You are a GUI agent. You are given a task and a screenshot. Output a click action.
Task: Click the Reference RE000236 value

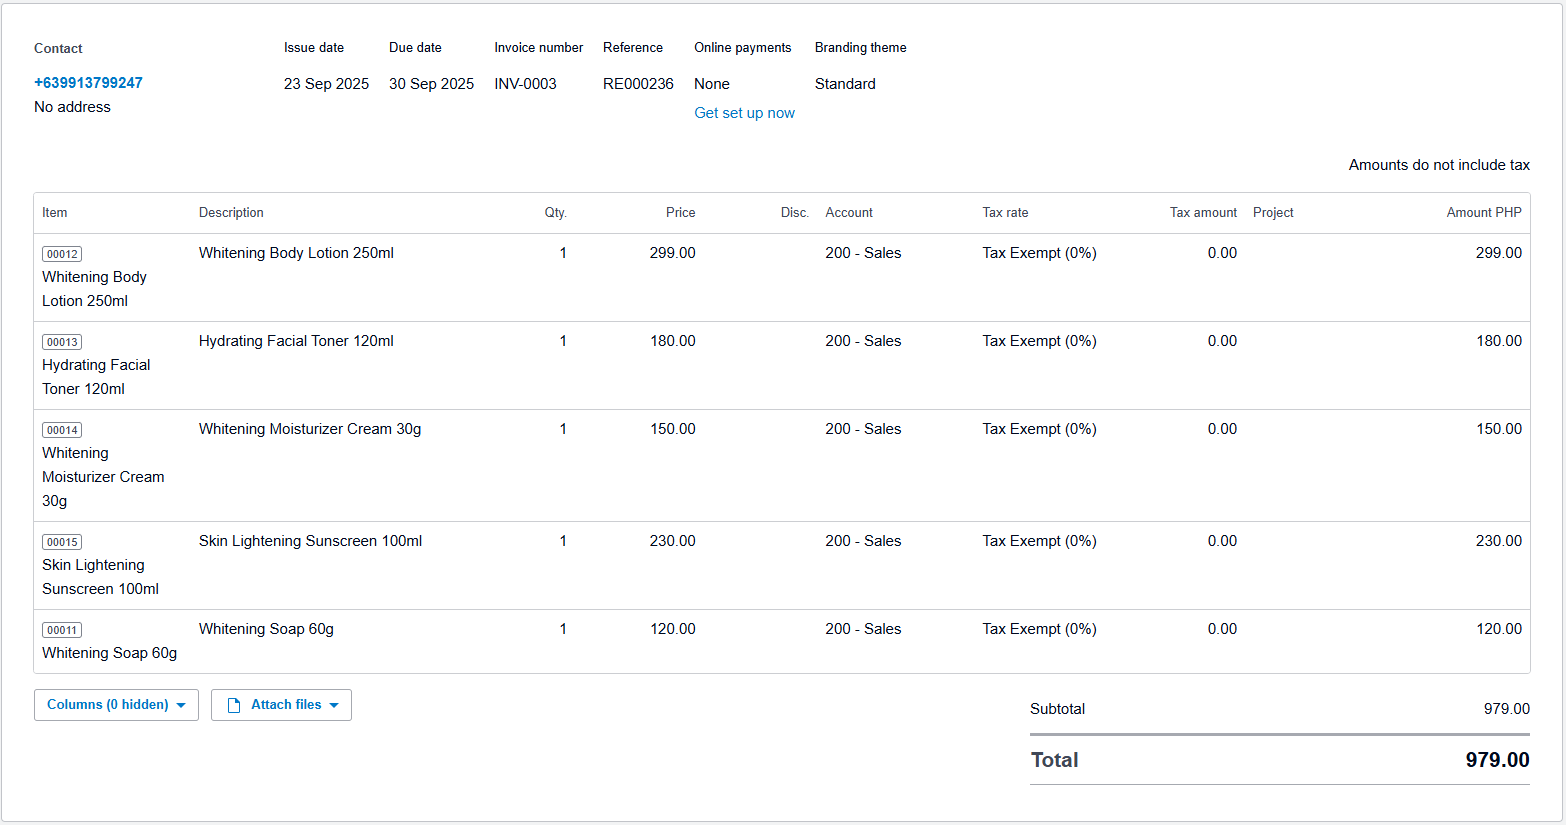click(x=638, y=84)
